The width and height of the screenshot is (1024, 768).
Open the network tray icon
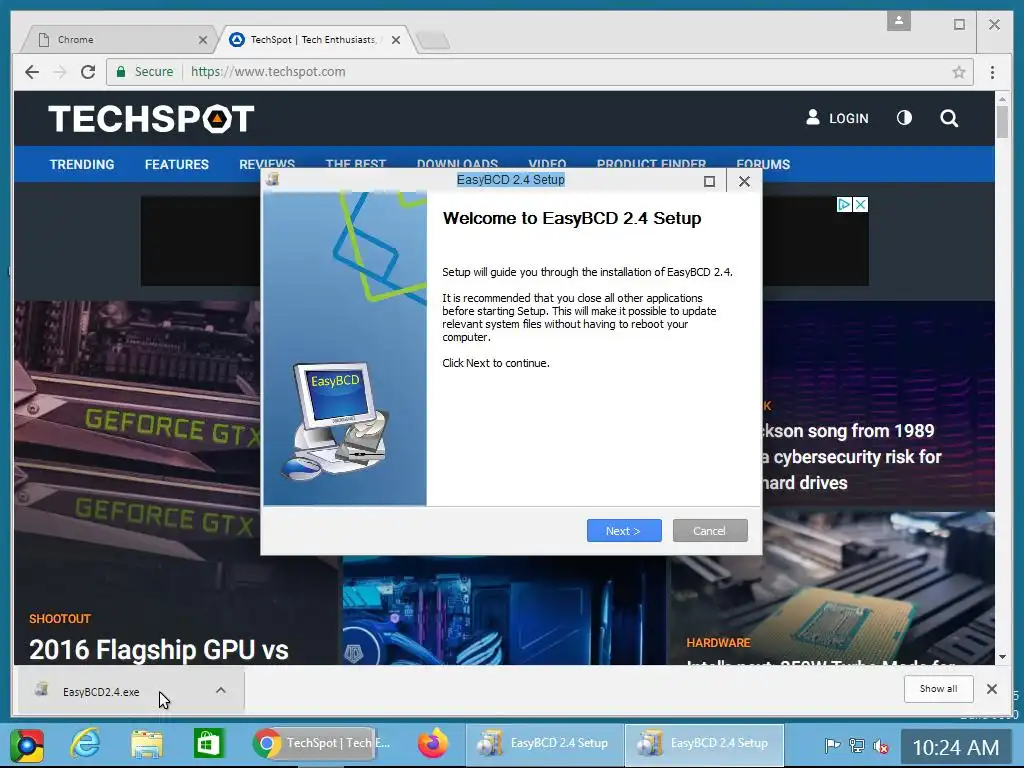[x=856, y=745]
